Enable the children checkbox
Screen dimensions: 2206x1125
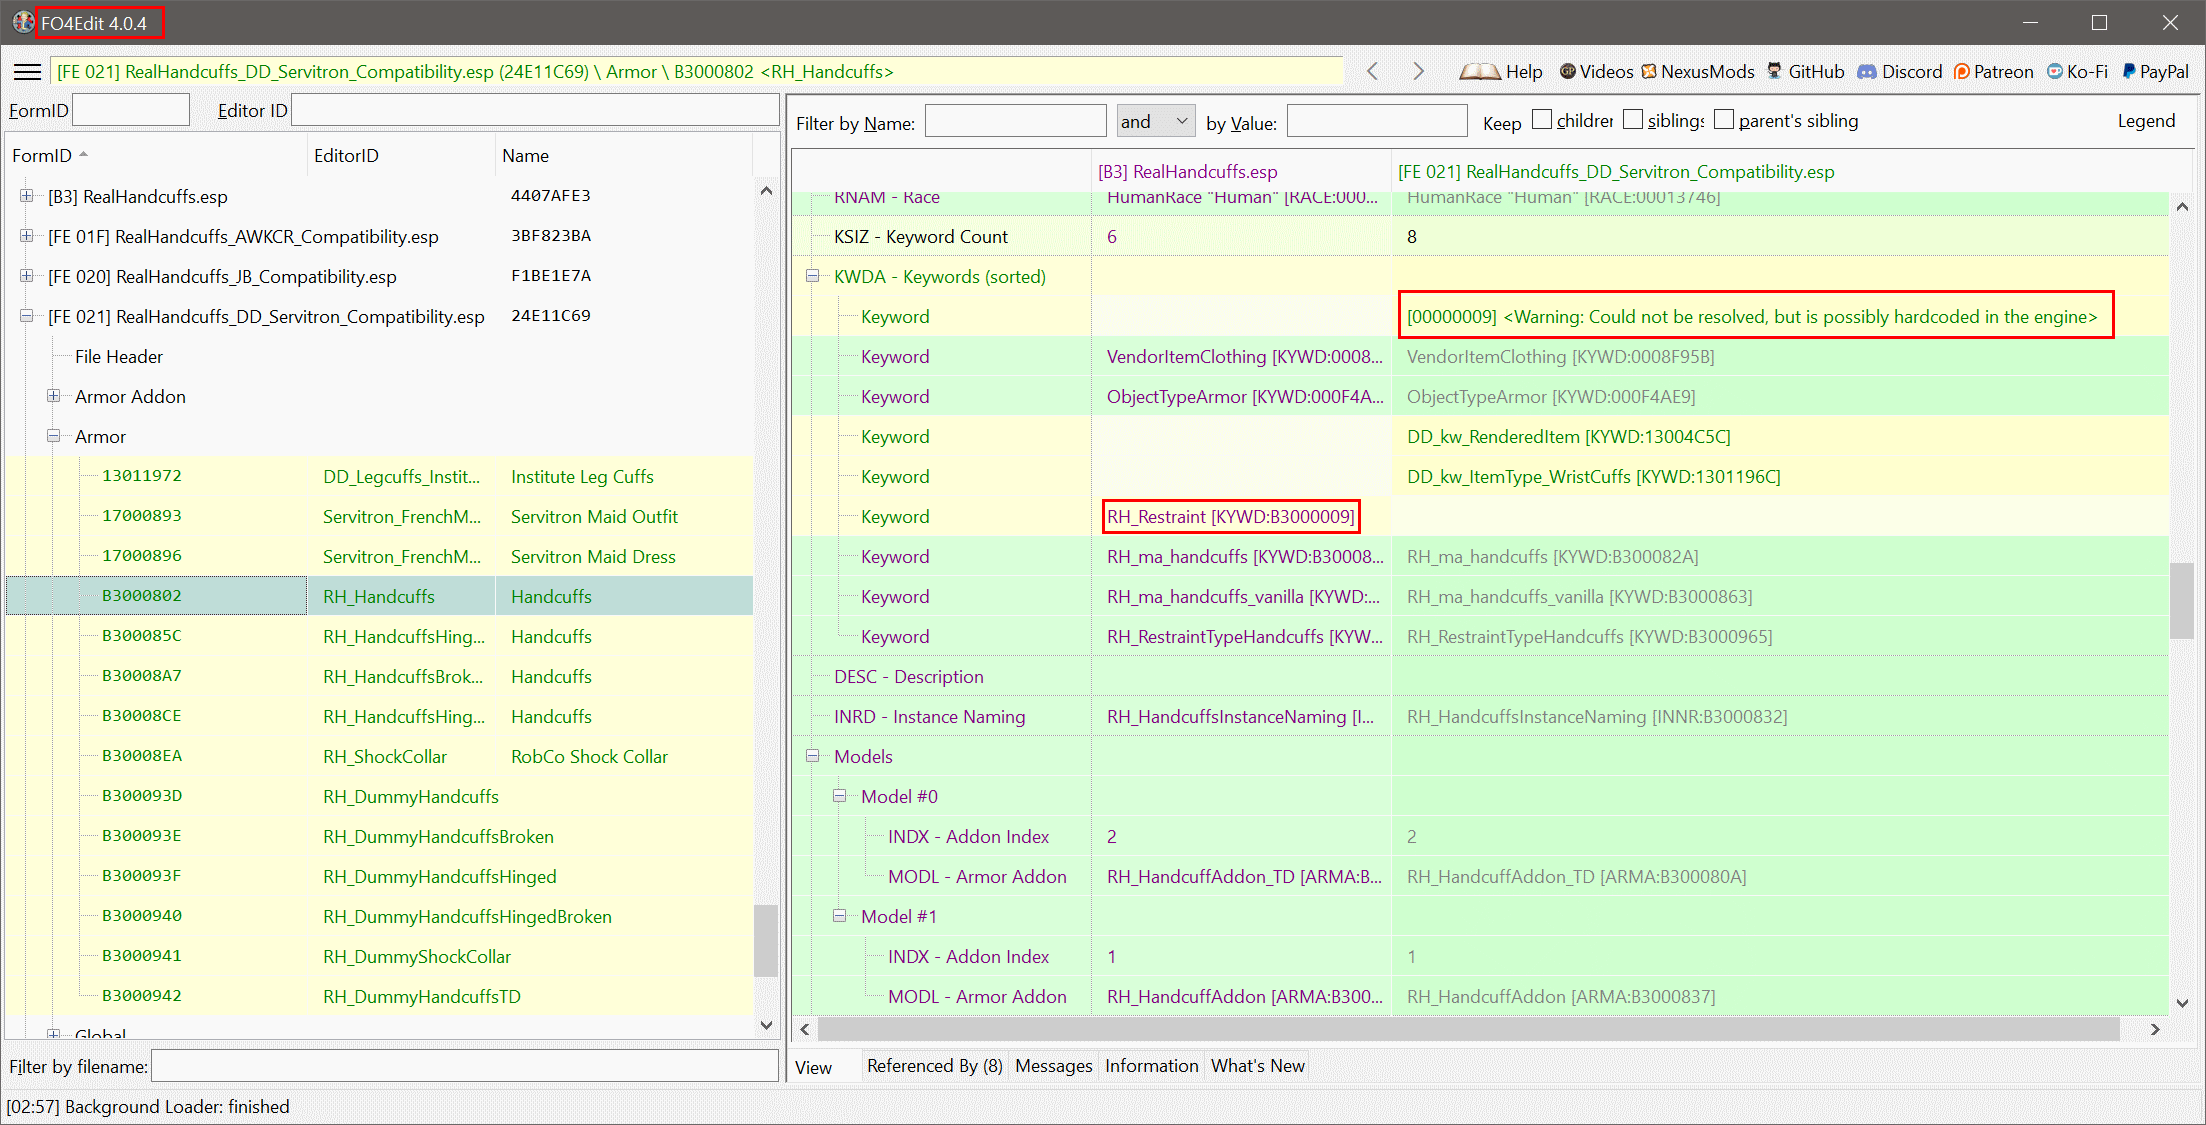click(x=1540, y=118)
